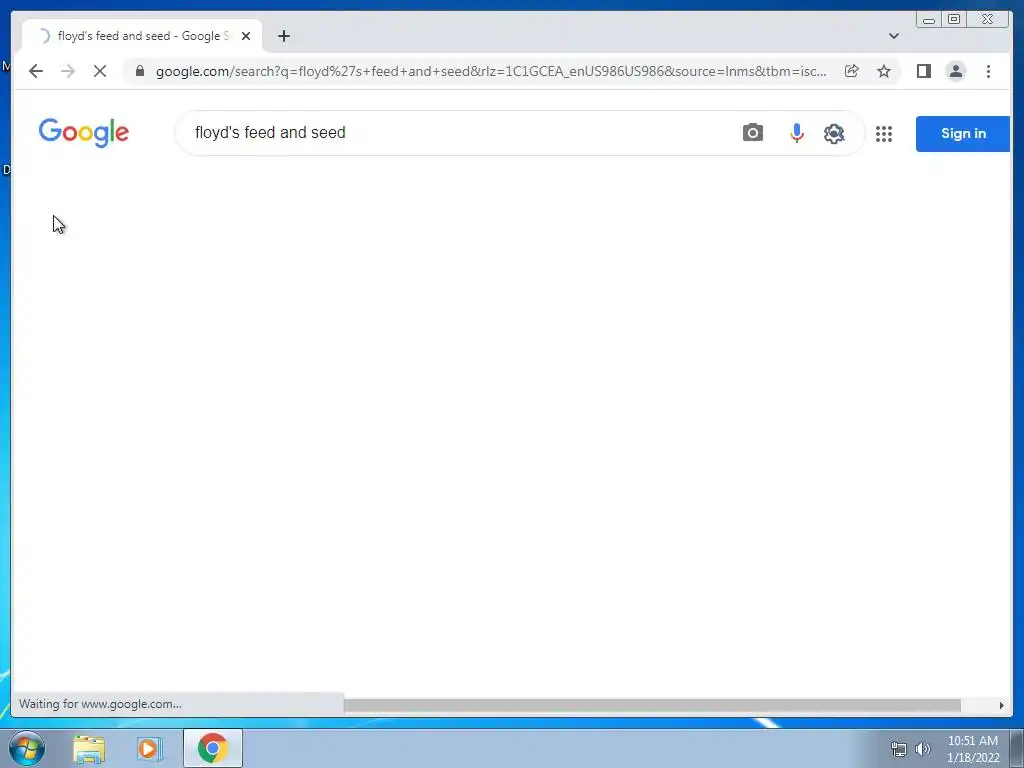The width and height of the screenshot is (1024, 768).
Task: Bookmark this tab with the star icon
Action: [x=884, y=71]
